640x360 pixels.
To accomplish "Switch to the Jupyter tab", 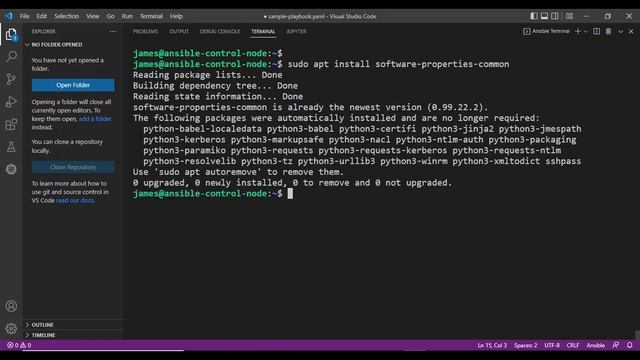I will (x=296, y=31).
